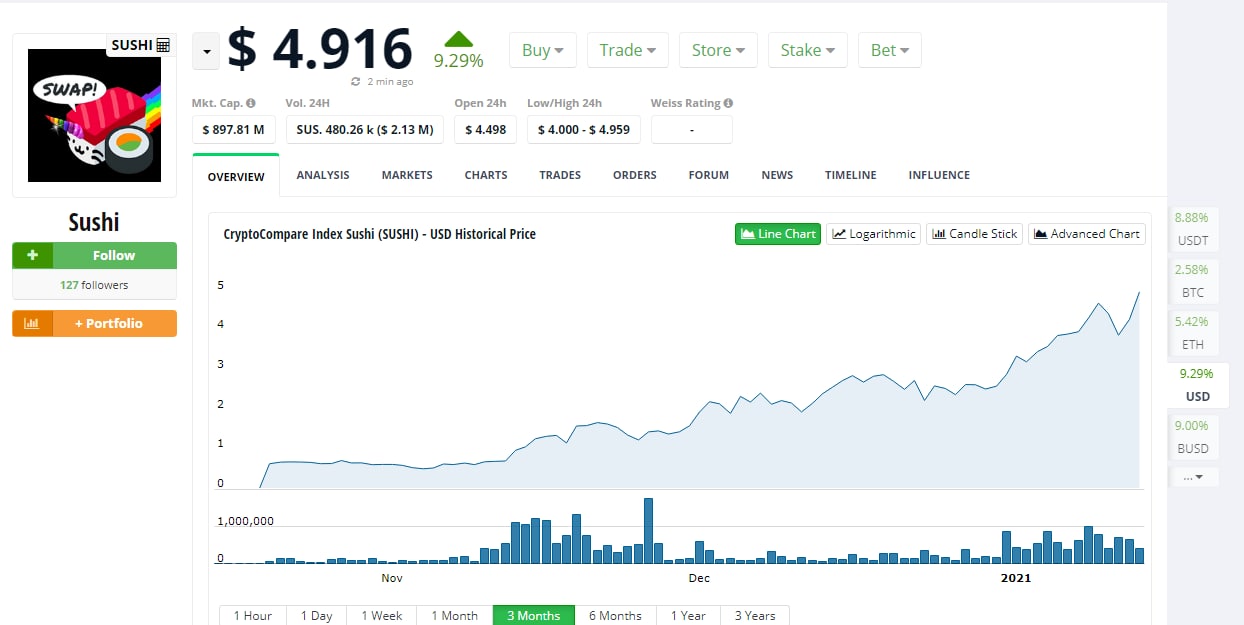Switch to the Trades tab
The height and width of the screenshot is (625, 1244).
(560, 175)
